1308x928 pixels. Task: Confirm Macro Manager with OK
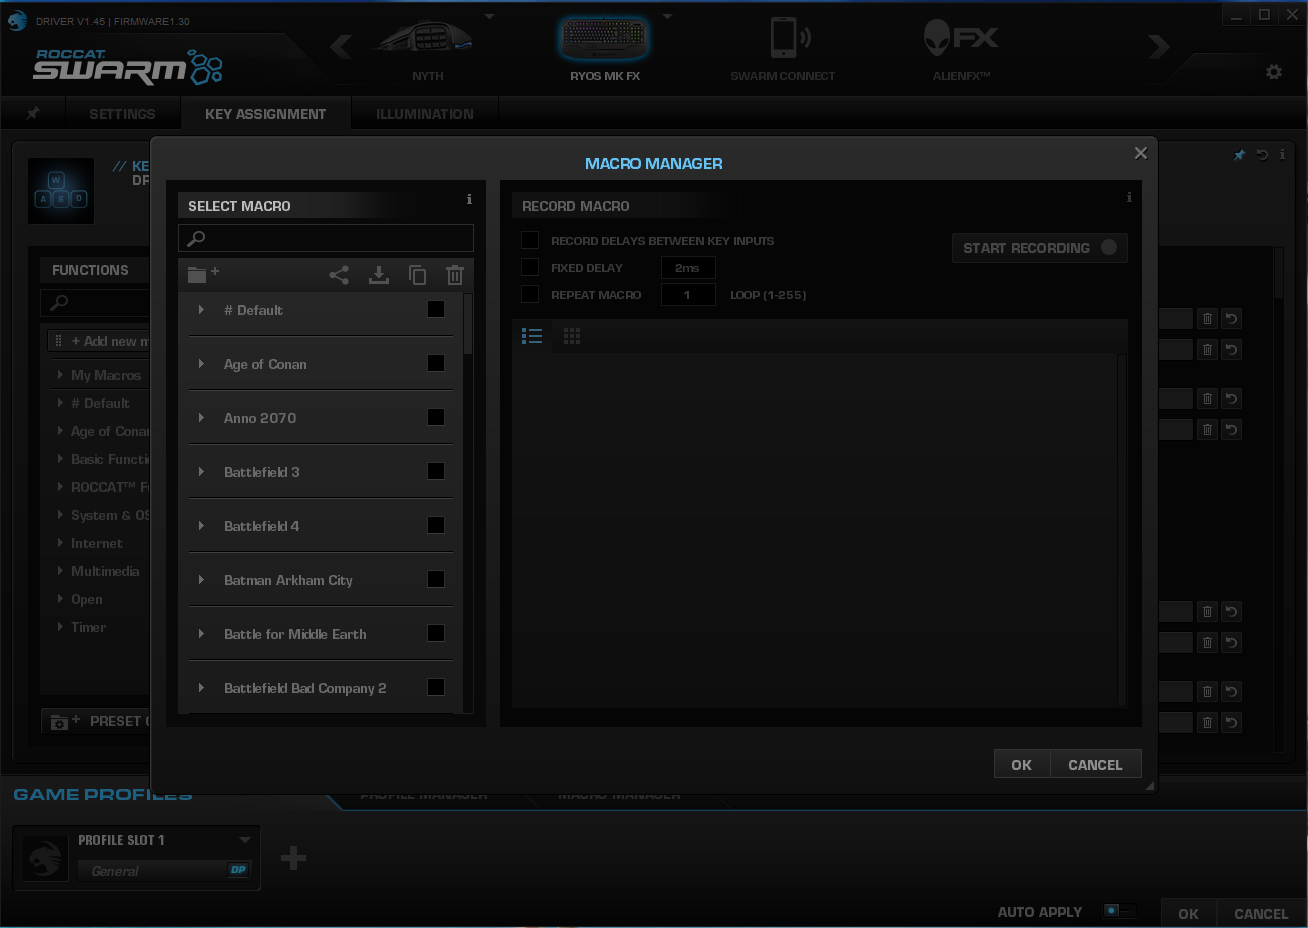tap(1021, 765)
